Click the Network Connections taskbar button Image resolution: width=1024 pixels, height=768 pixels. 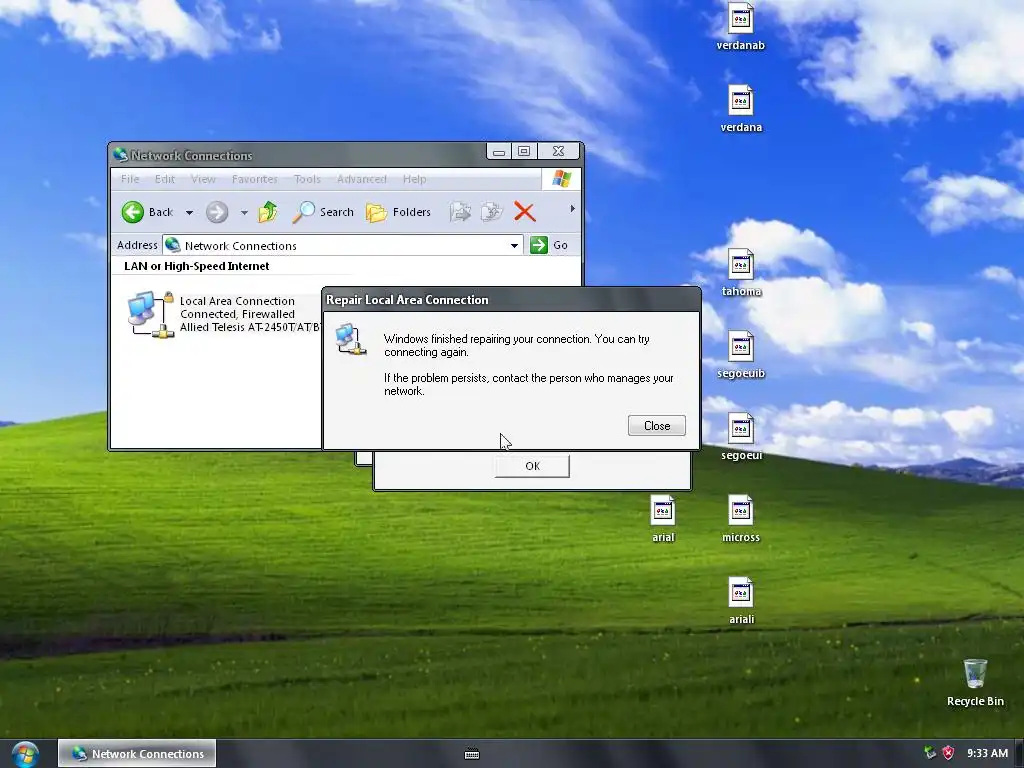[137, 754]
